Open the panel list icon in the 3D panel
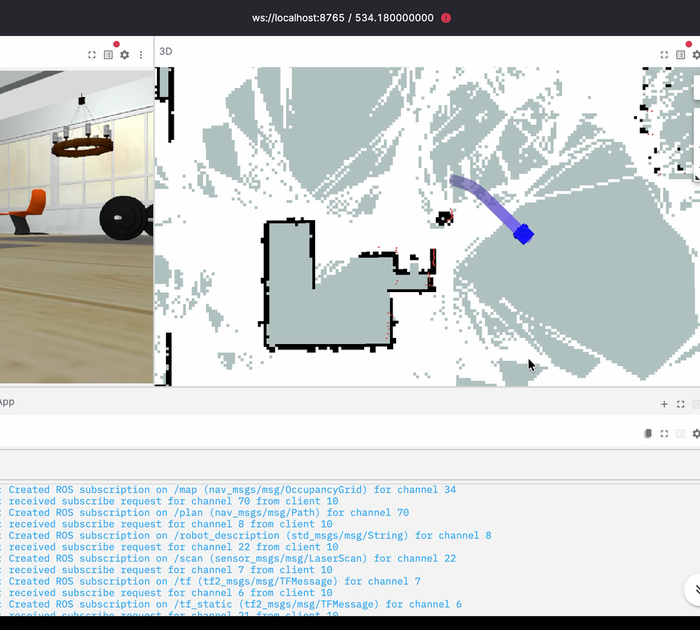 click(x=680, y=55)
